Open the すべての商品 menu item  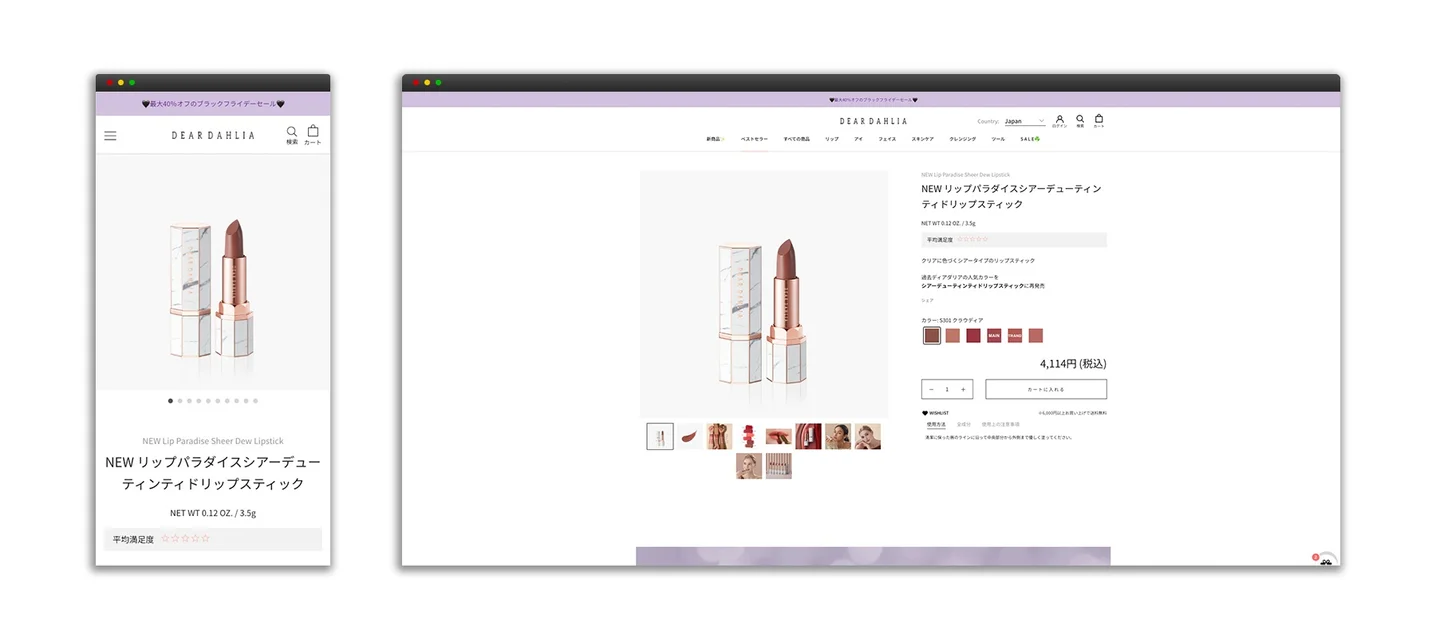797,139
